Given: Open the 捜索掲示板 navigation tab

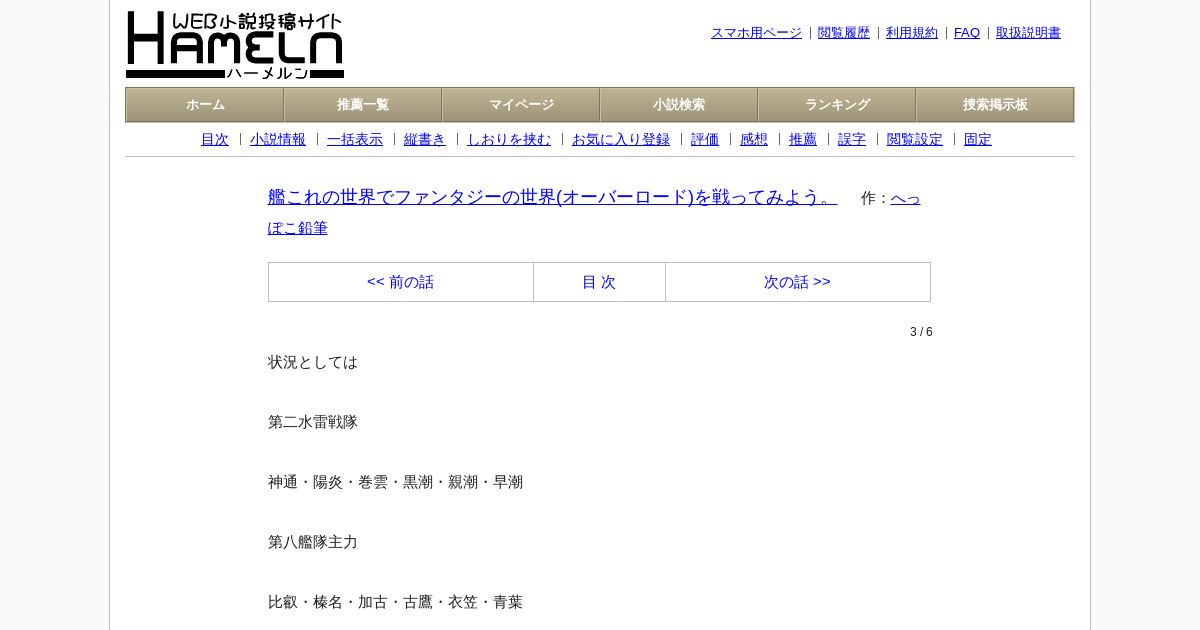Looking at the screenshot, I should [995, 105].
